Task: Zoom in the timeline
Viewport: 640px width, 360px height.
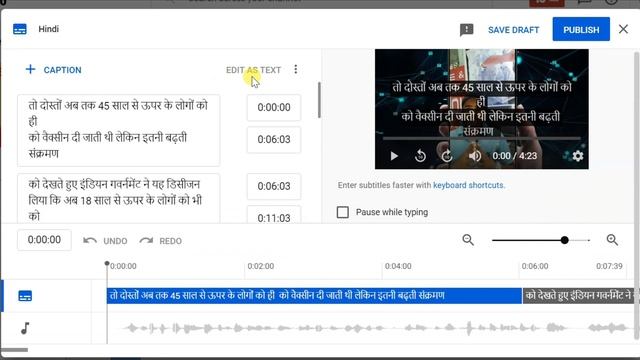Action: click(612, 240)
